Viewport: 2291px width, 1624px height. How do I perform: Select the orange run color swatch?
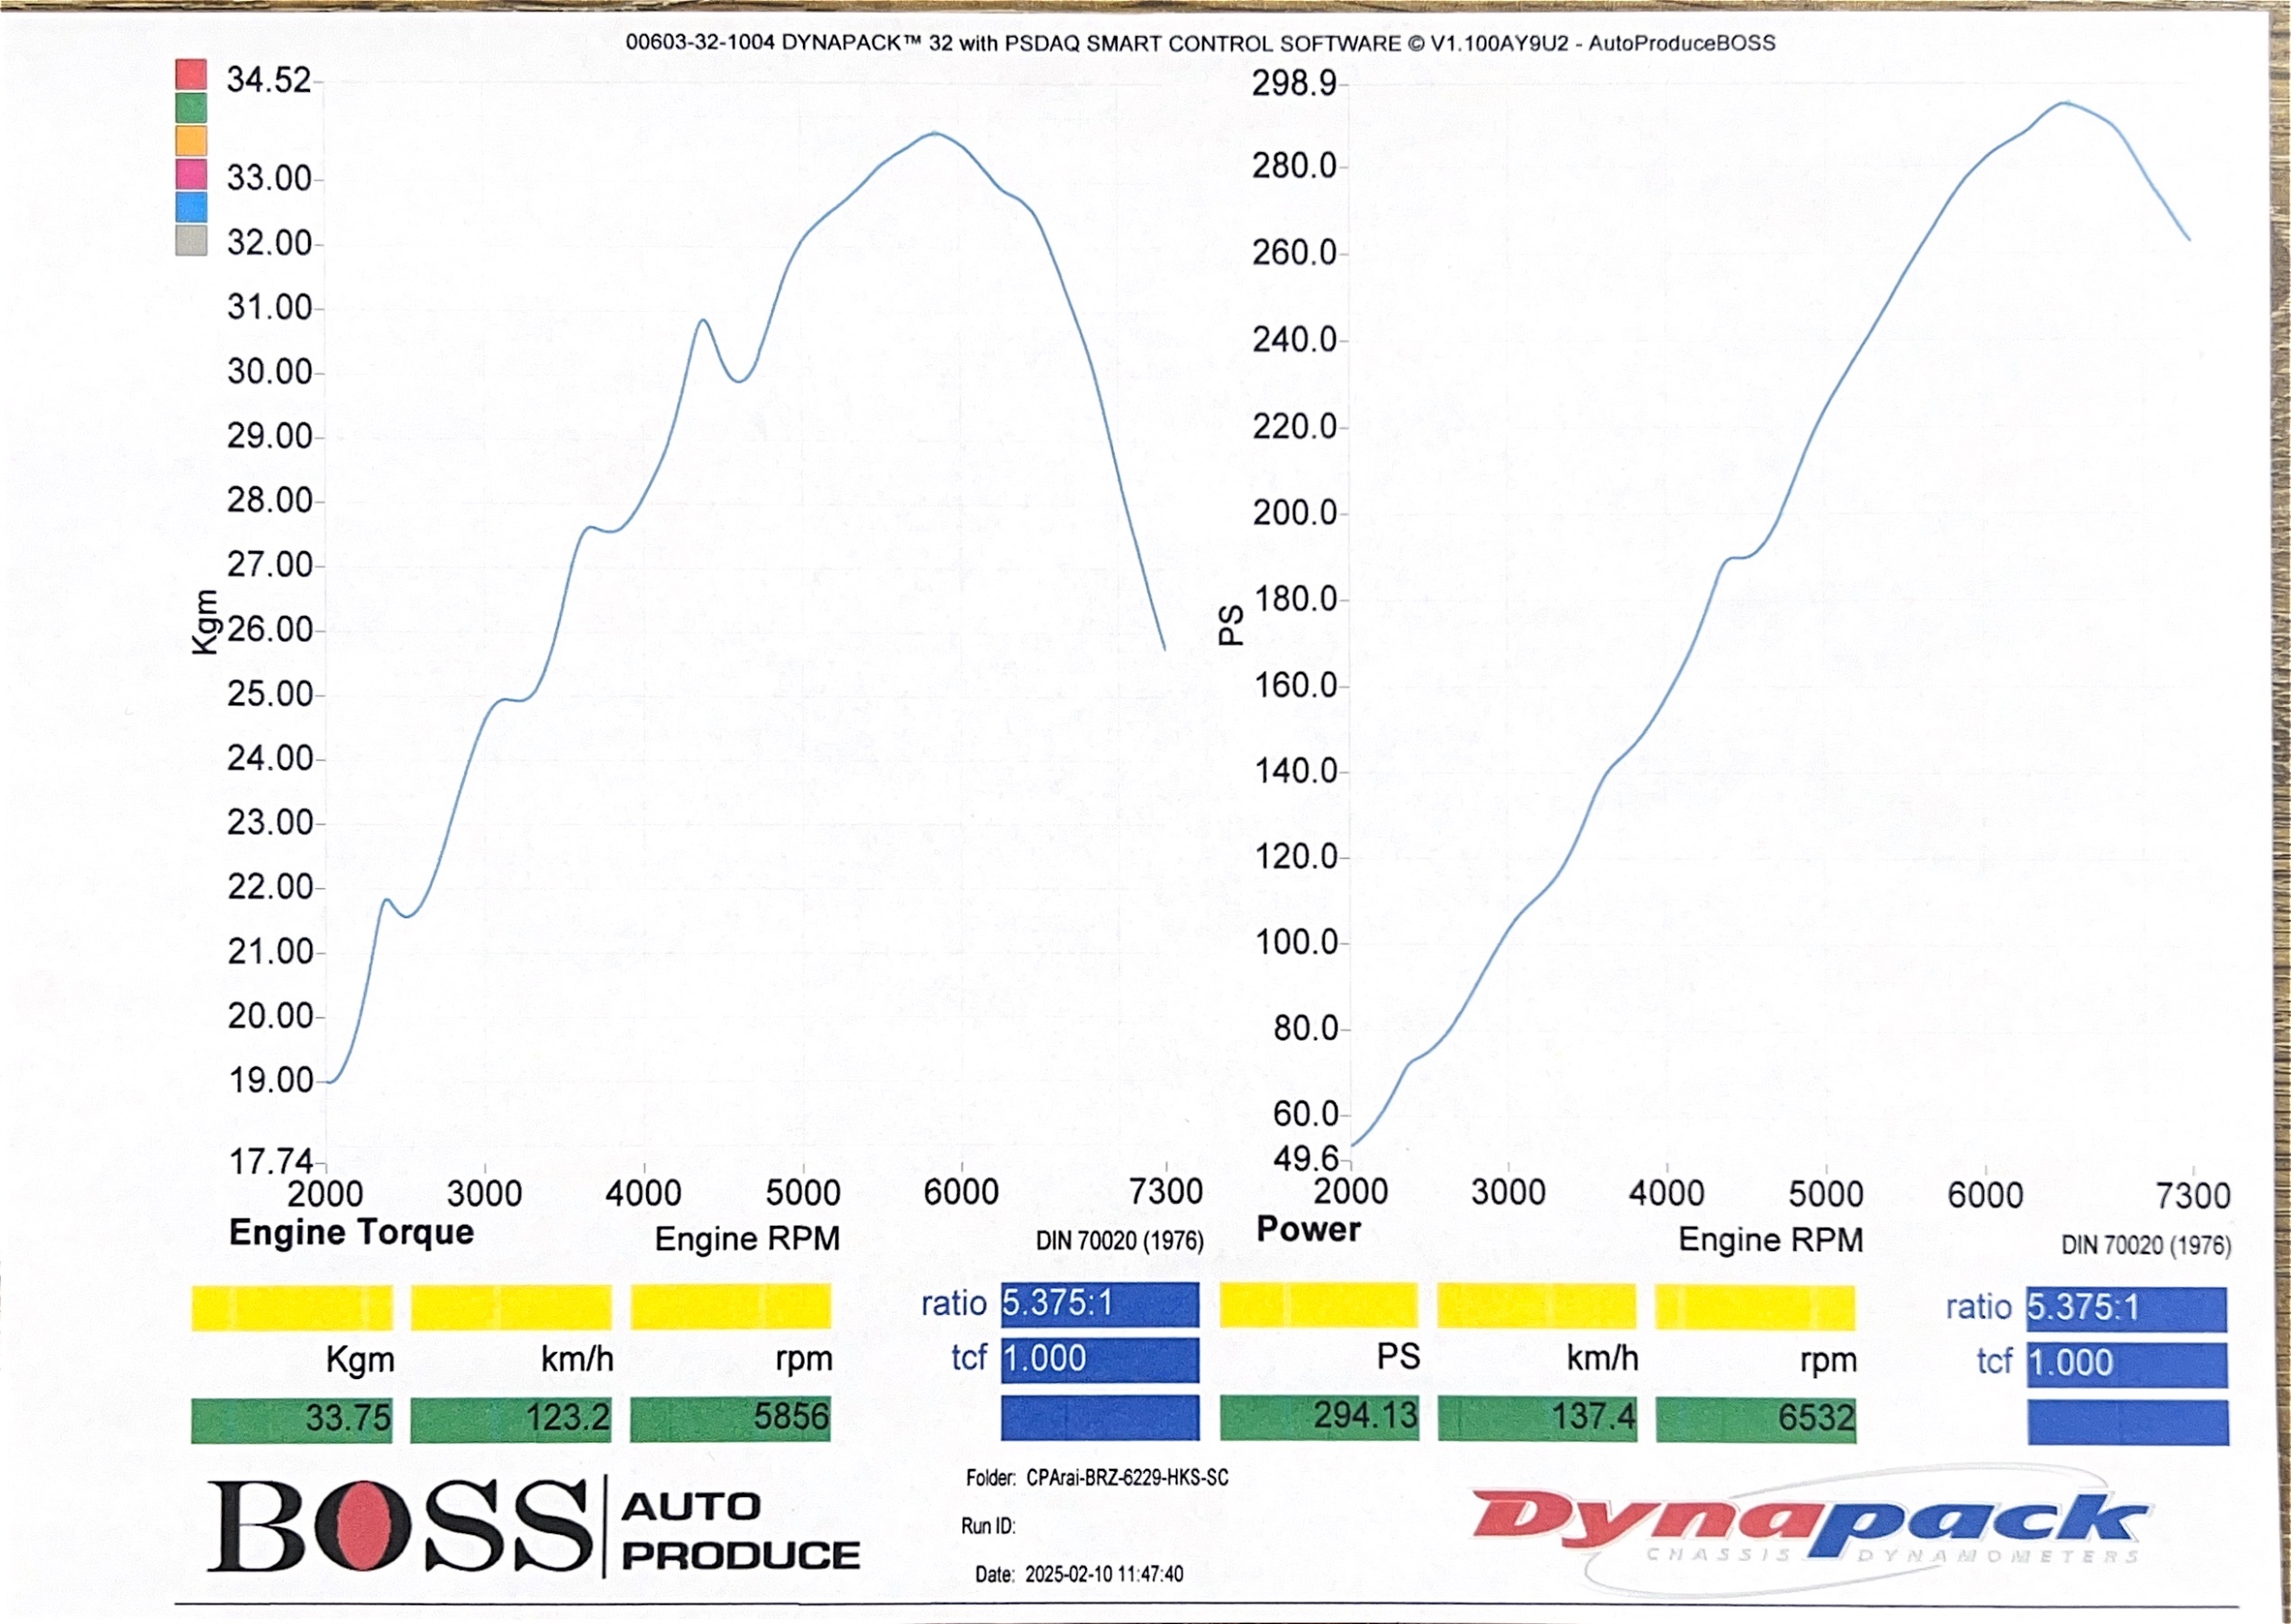pos(191,140)
